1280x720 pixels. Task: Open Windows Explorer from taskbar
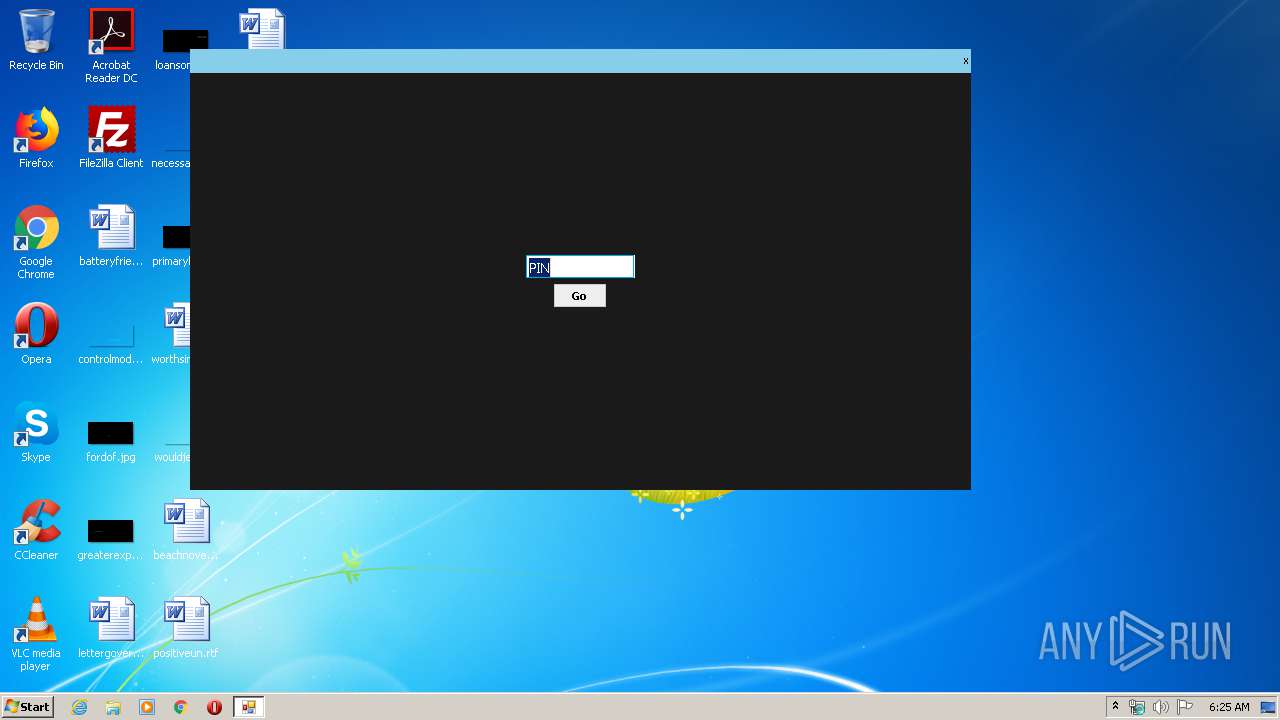(113, 707)
